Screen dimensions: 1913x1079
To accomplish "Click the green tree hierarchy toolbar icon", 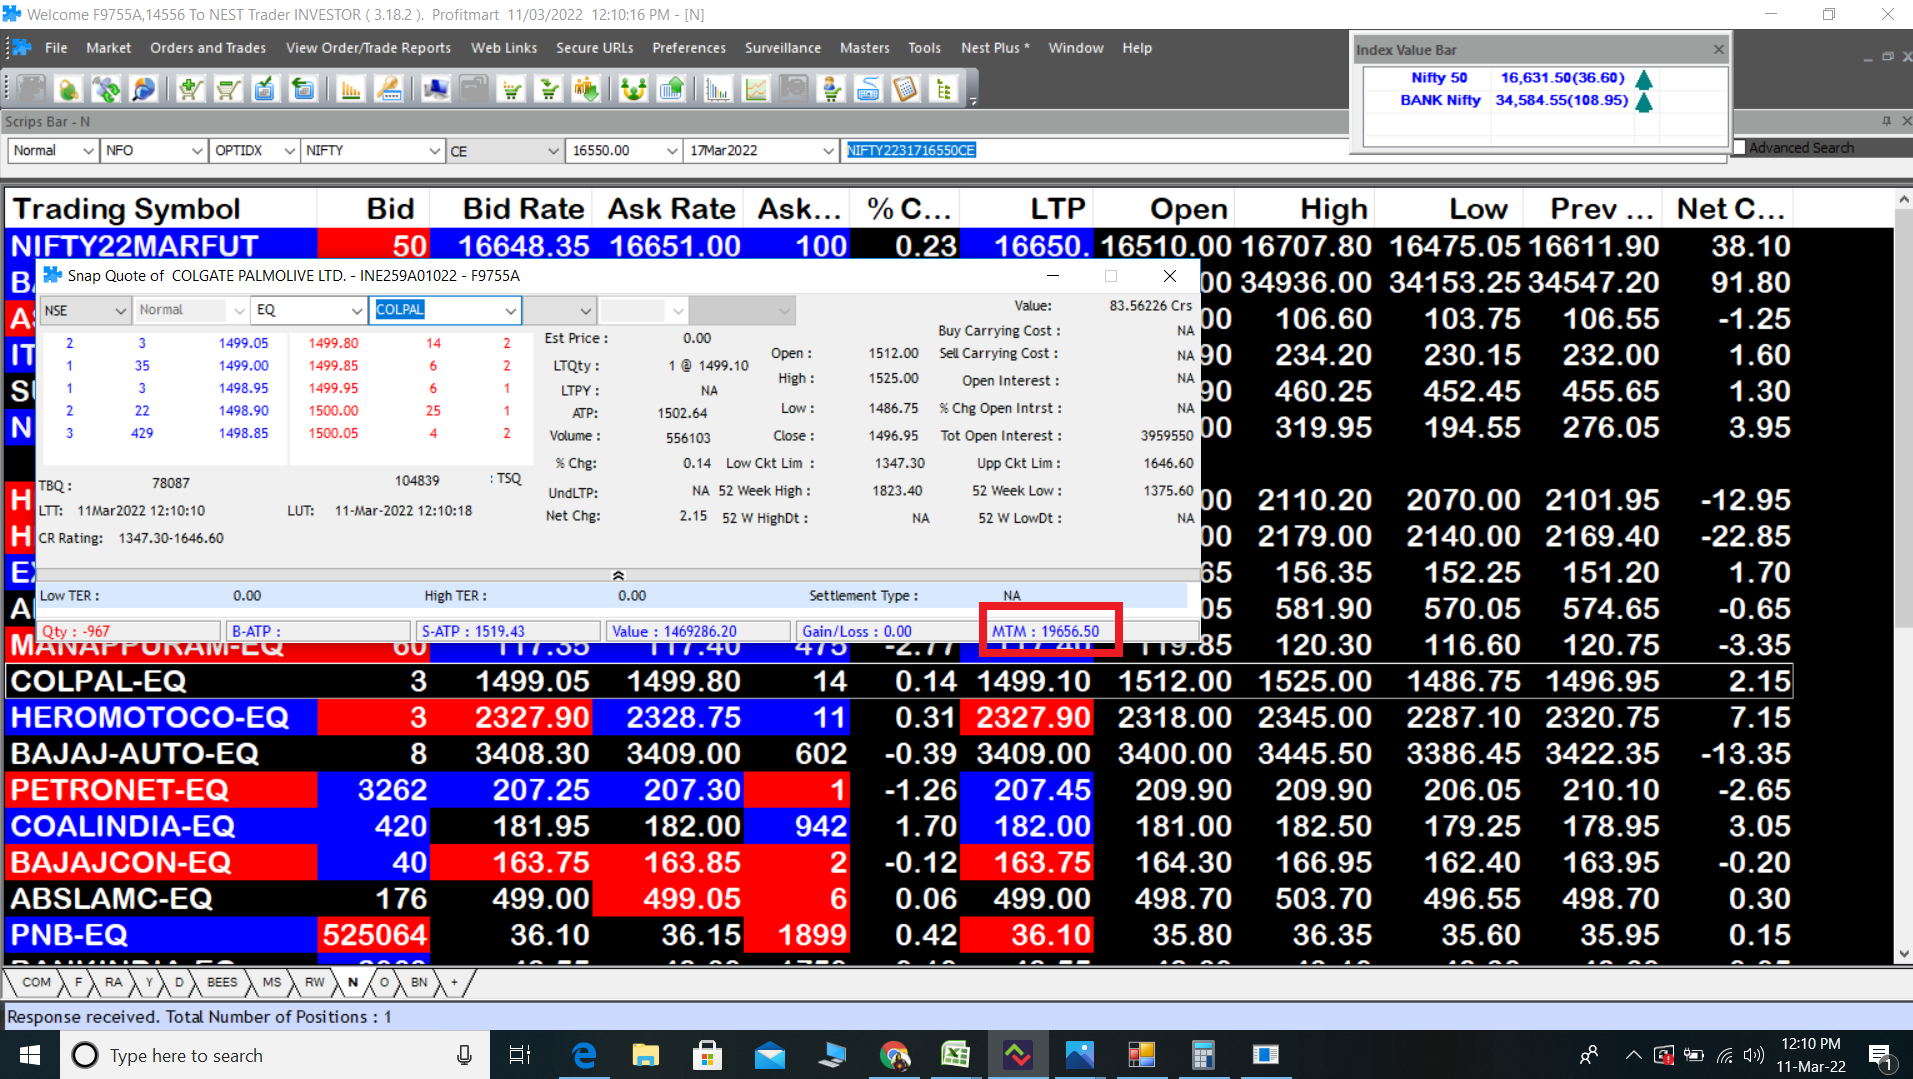I will click(x=943, y=90).
